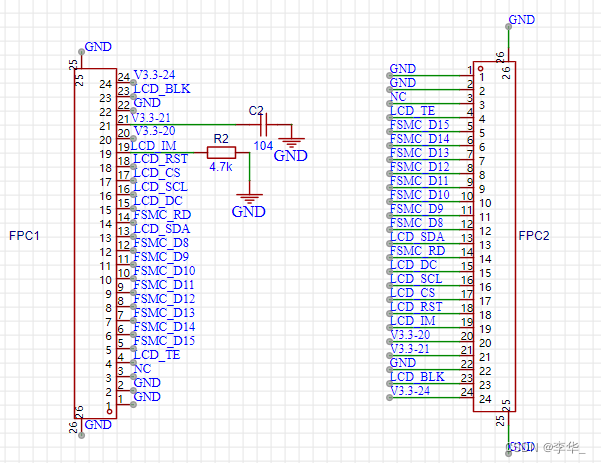601x463 pixels.
Task: Click the 4.7k resistor value
Action: click(221, 167)
